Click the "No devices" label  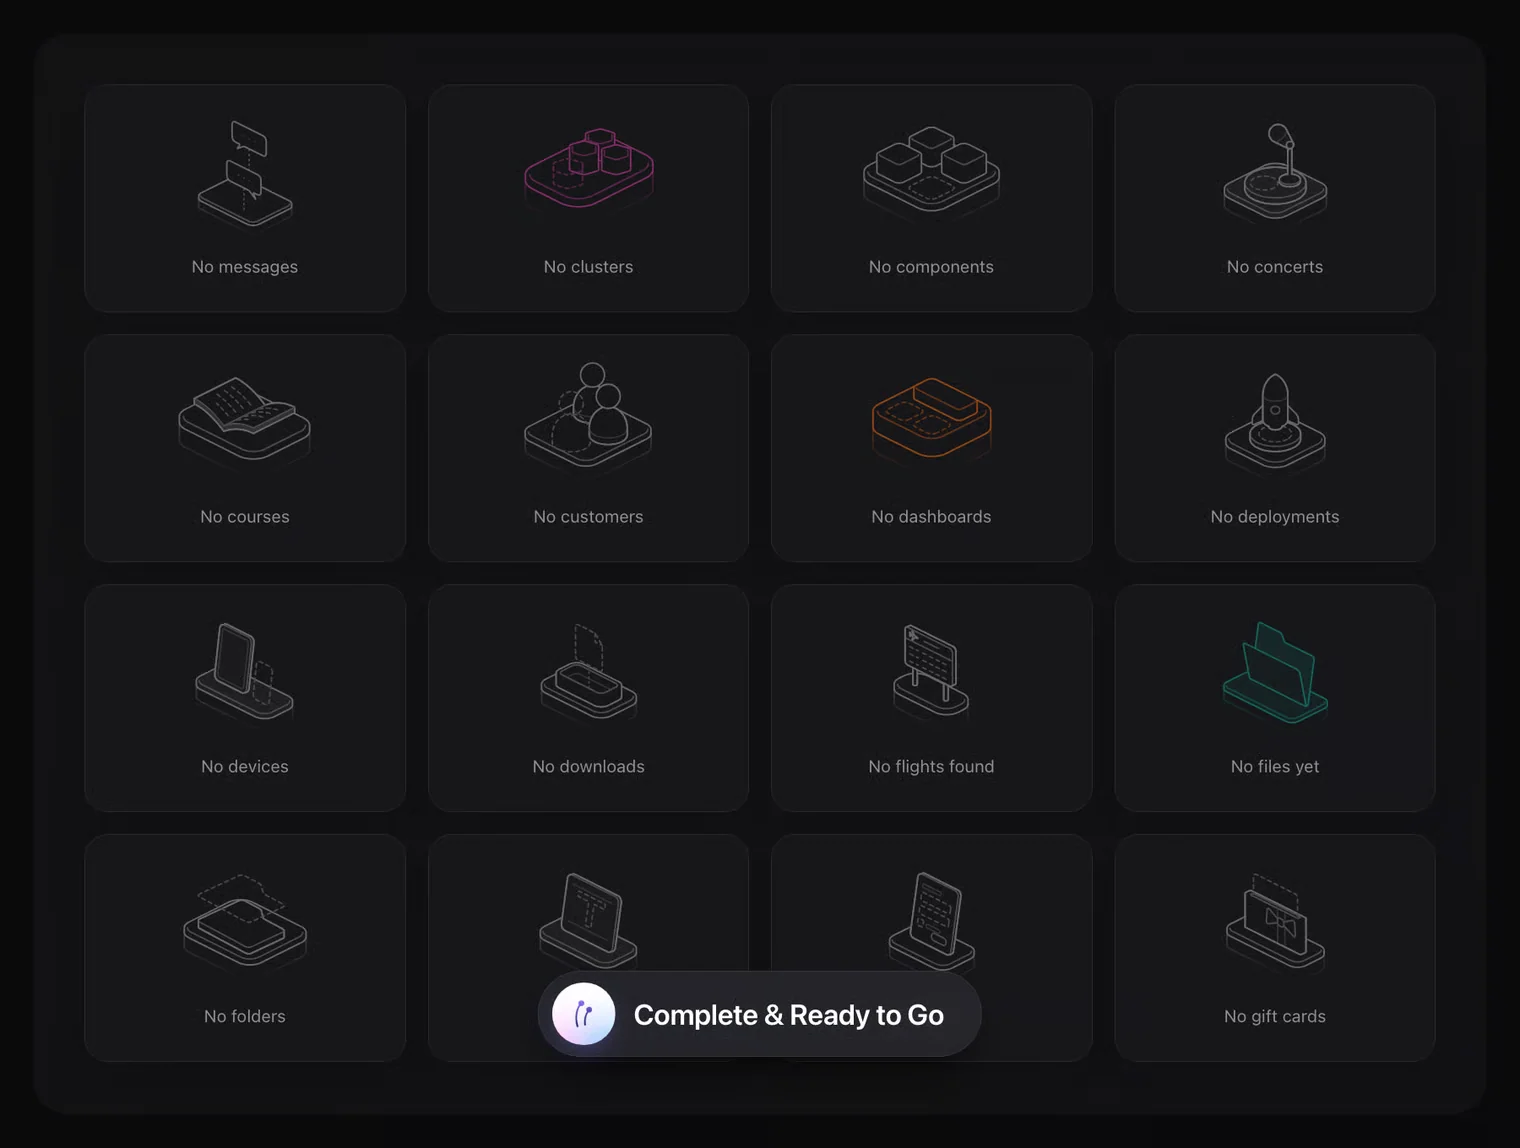(245, 767)
